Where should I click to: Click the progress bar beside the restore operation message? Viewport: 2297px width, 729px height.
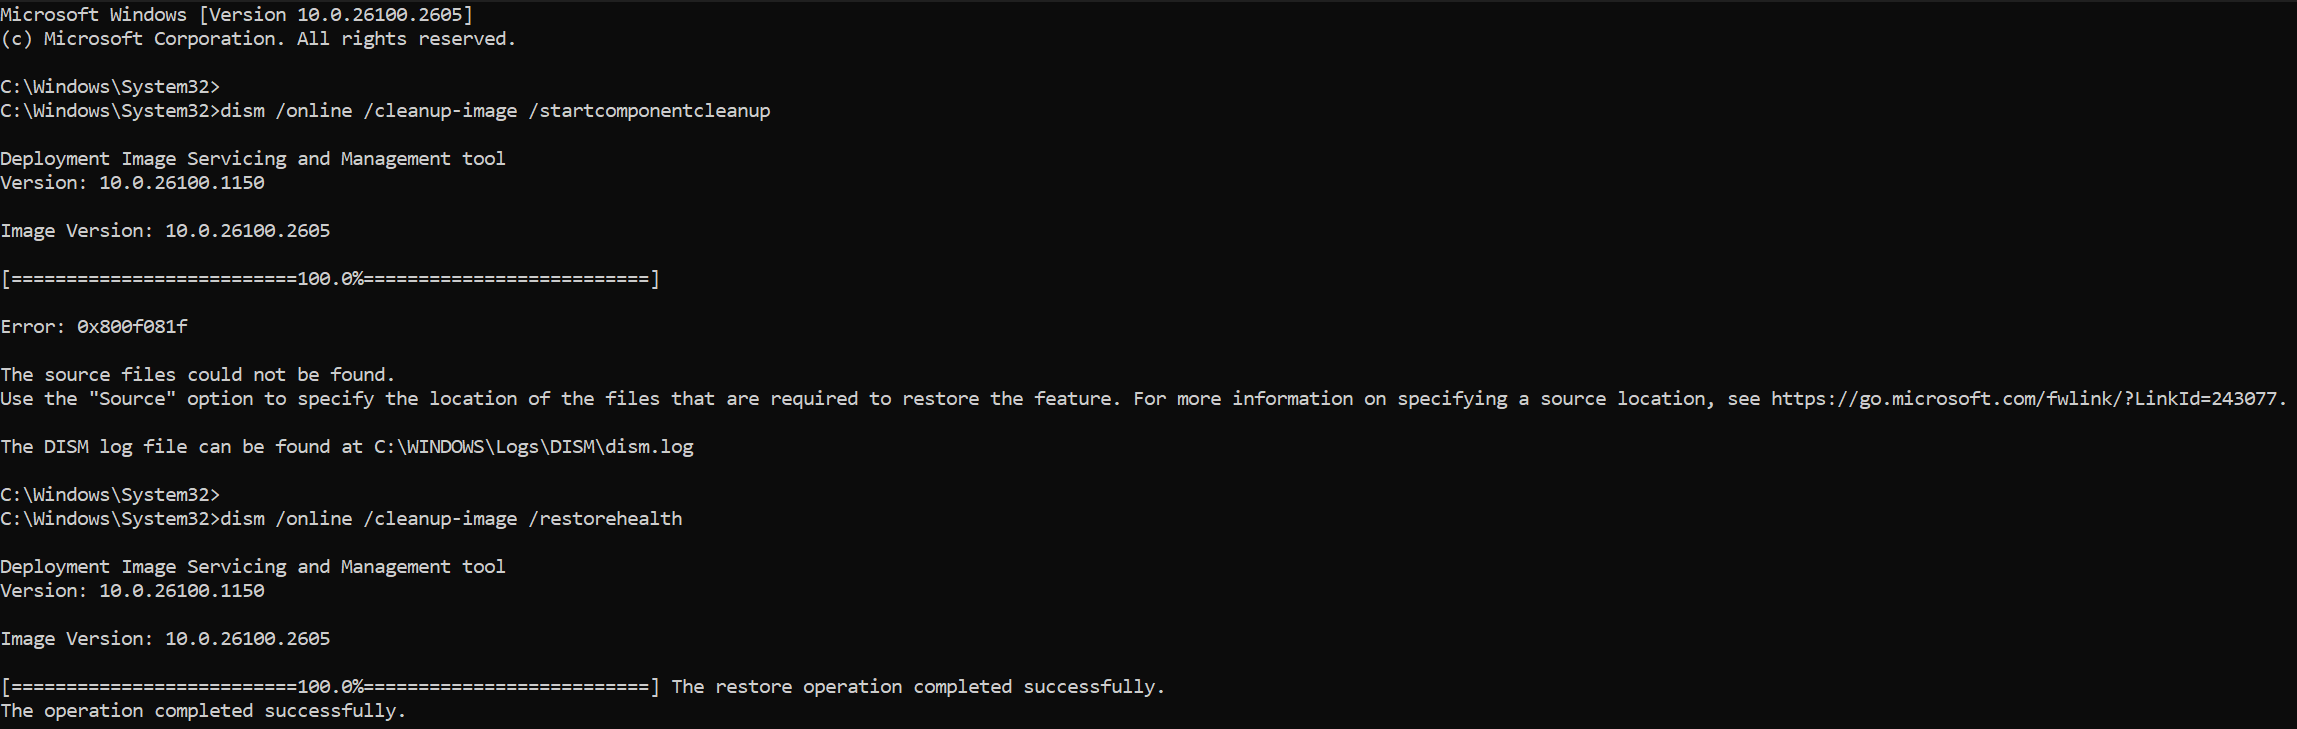coord(330,687)
